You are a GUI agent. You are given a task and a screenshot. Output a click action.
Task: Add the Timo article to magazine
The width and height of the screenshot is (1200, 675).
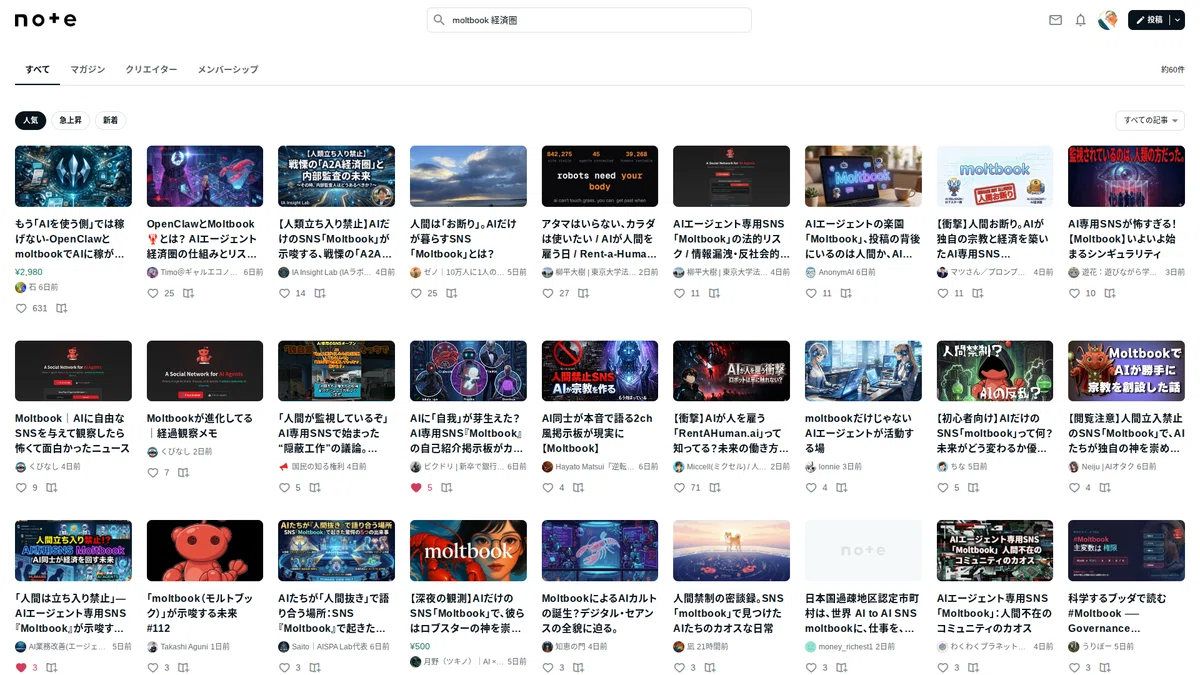coord(188,293)
